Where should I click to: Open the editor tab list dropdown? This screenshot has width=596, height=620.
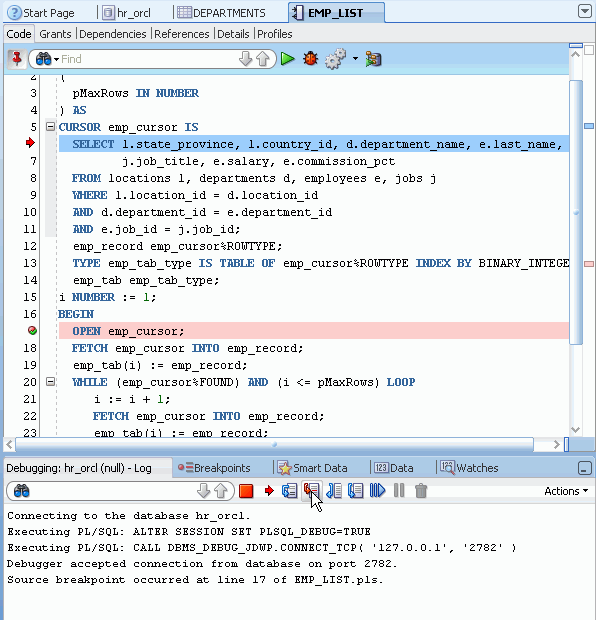coord(585,11)
